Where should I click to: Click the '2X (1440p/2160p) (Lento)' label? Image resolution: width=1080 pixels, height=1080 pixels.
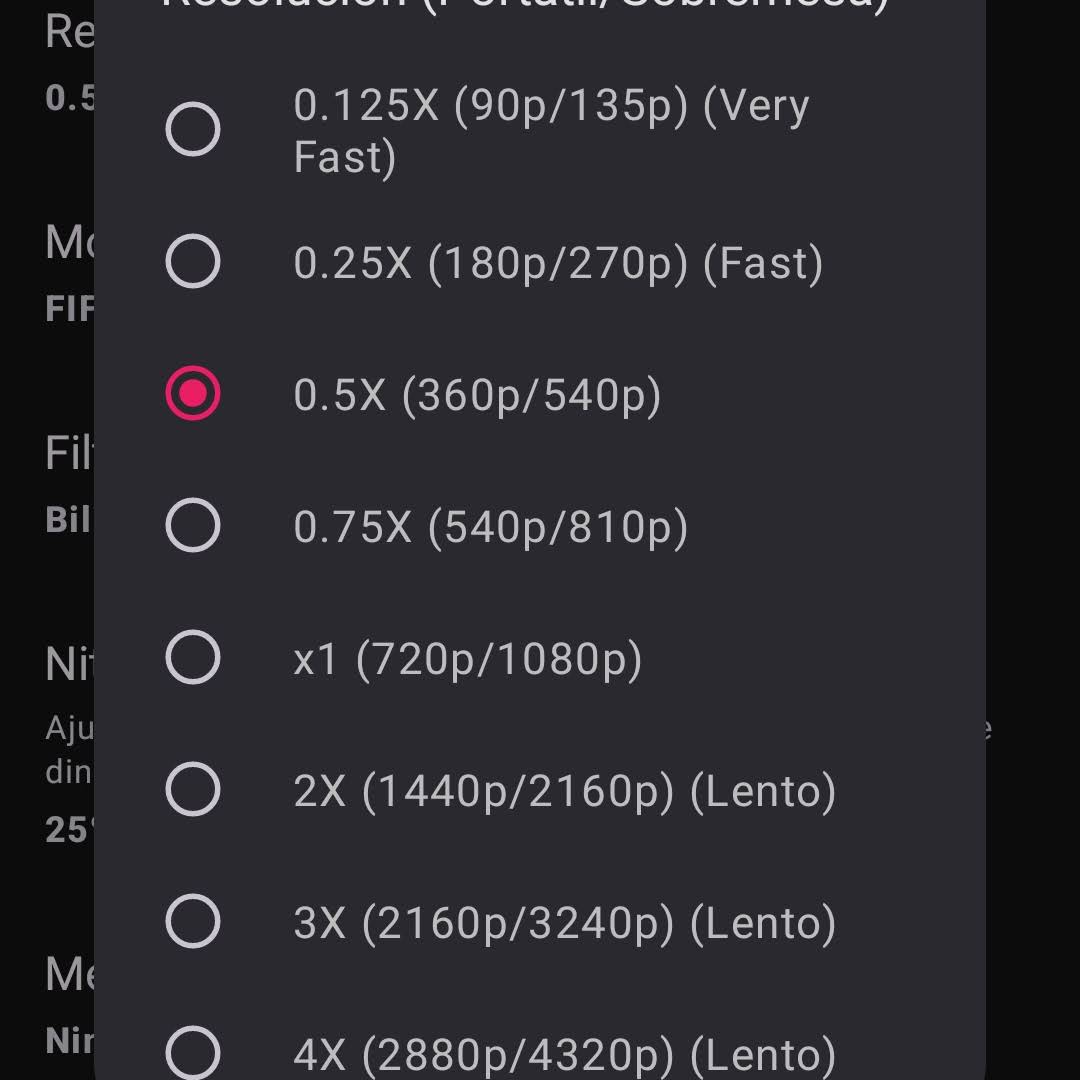[x=564, y=791]
